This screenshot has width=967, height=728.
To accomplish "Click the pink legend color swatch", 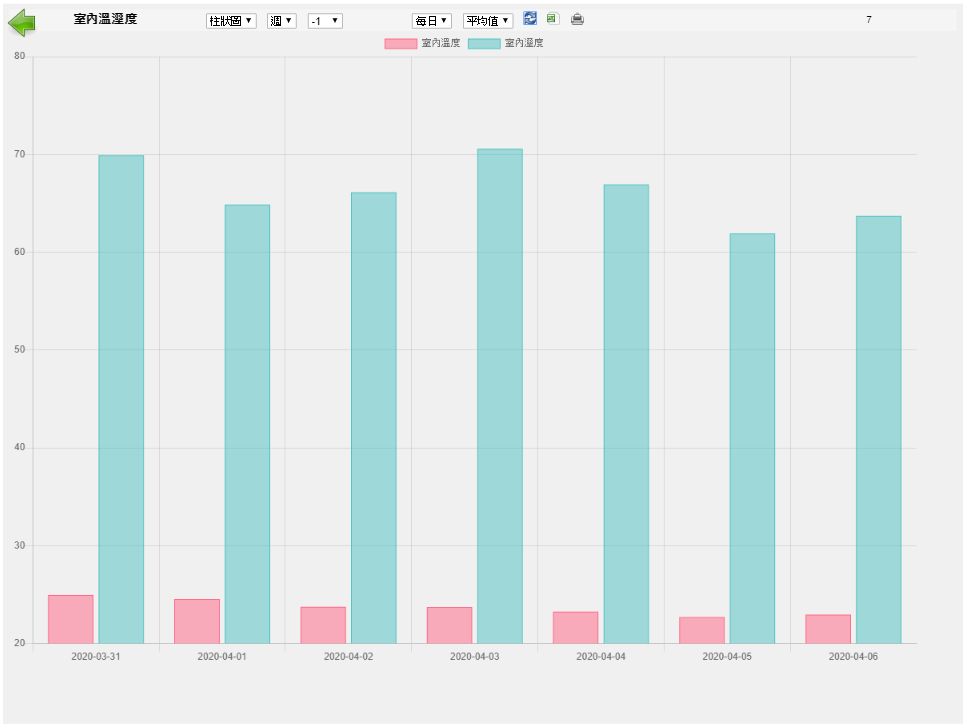I will click(x=400, y=44).
